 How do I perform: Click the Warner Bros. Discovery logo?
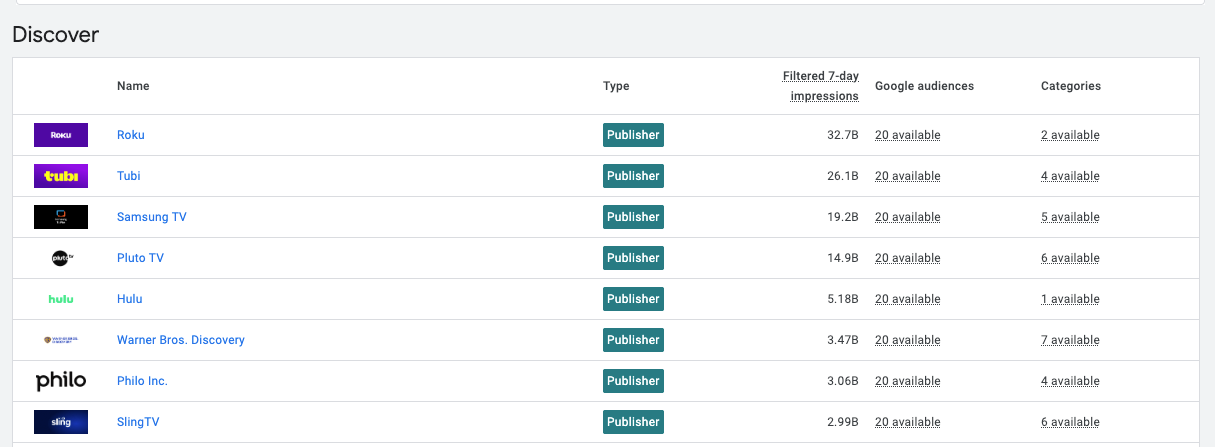pyautogui.click(x=61, y=340)
